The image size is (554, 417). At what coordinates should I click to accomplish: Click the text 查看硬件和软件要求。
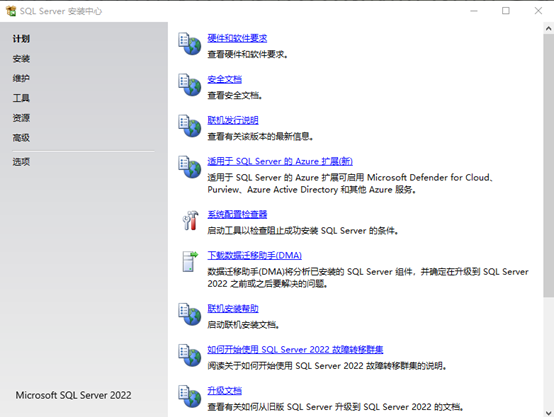click(x=247, y=54)
